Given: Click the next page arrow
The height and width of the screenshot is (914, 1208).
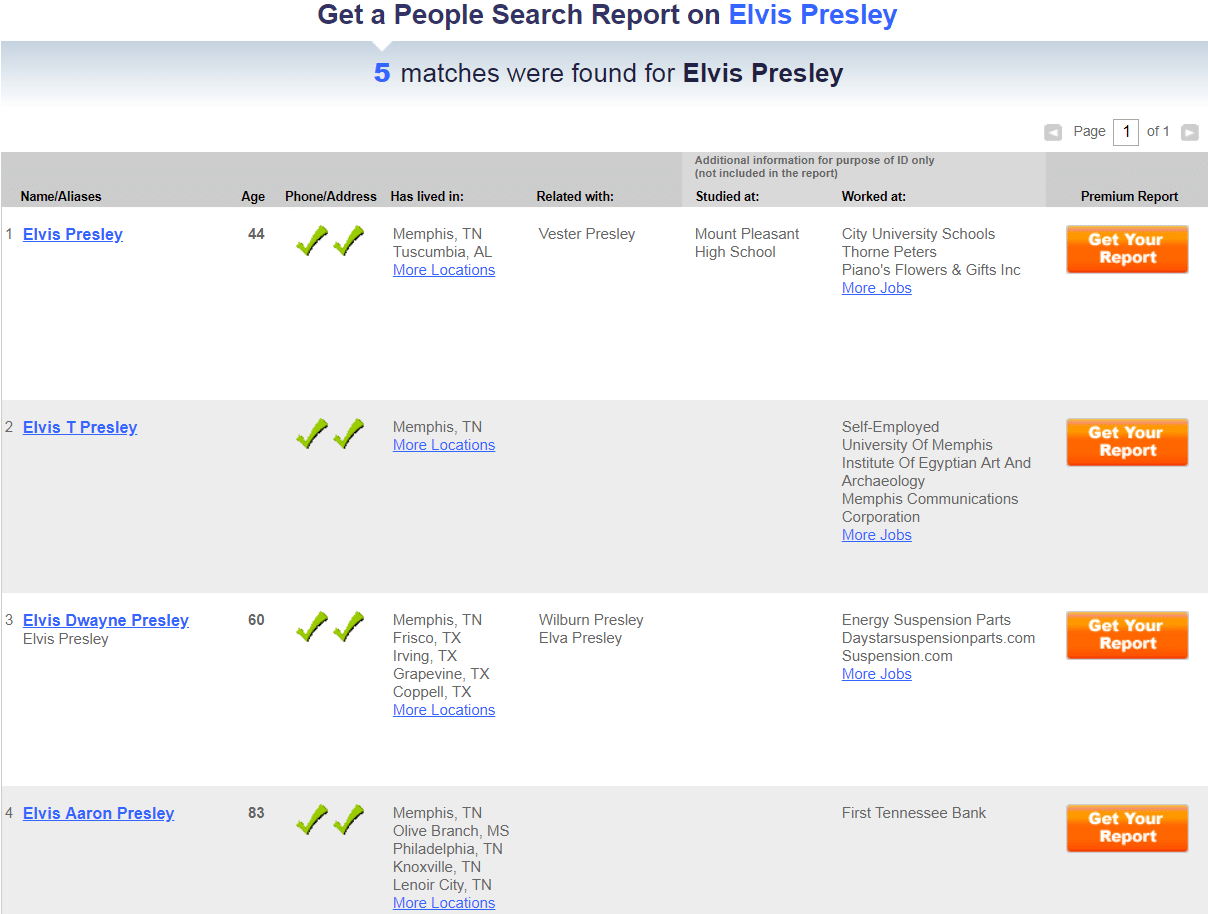Looking at the screenshot, I should pyautogui.click(x=1189, y=131).
